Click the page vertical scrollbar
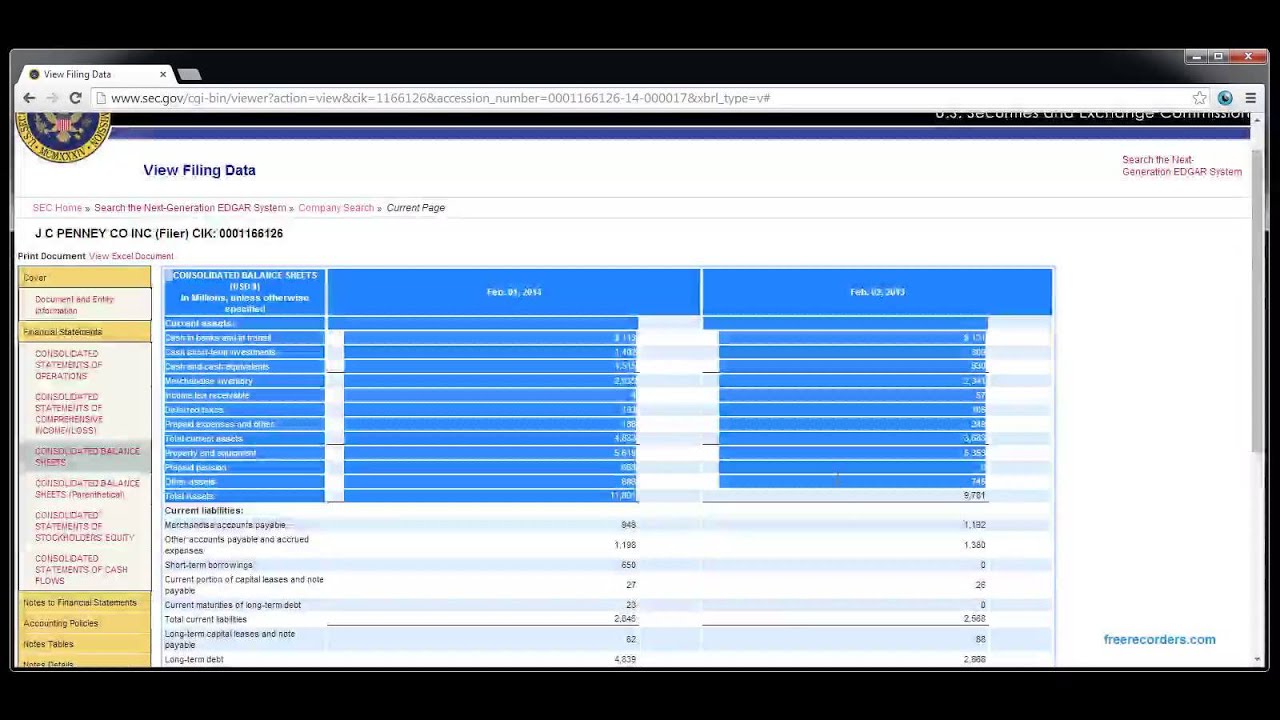1280x720 pixels. [1257, 300]
